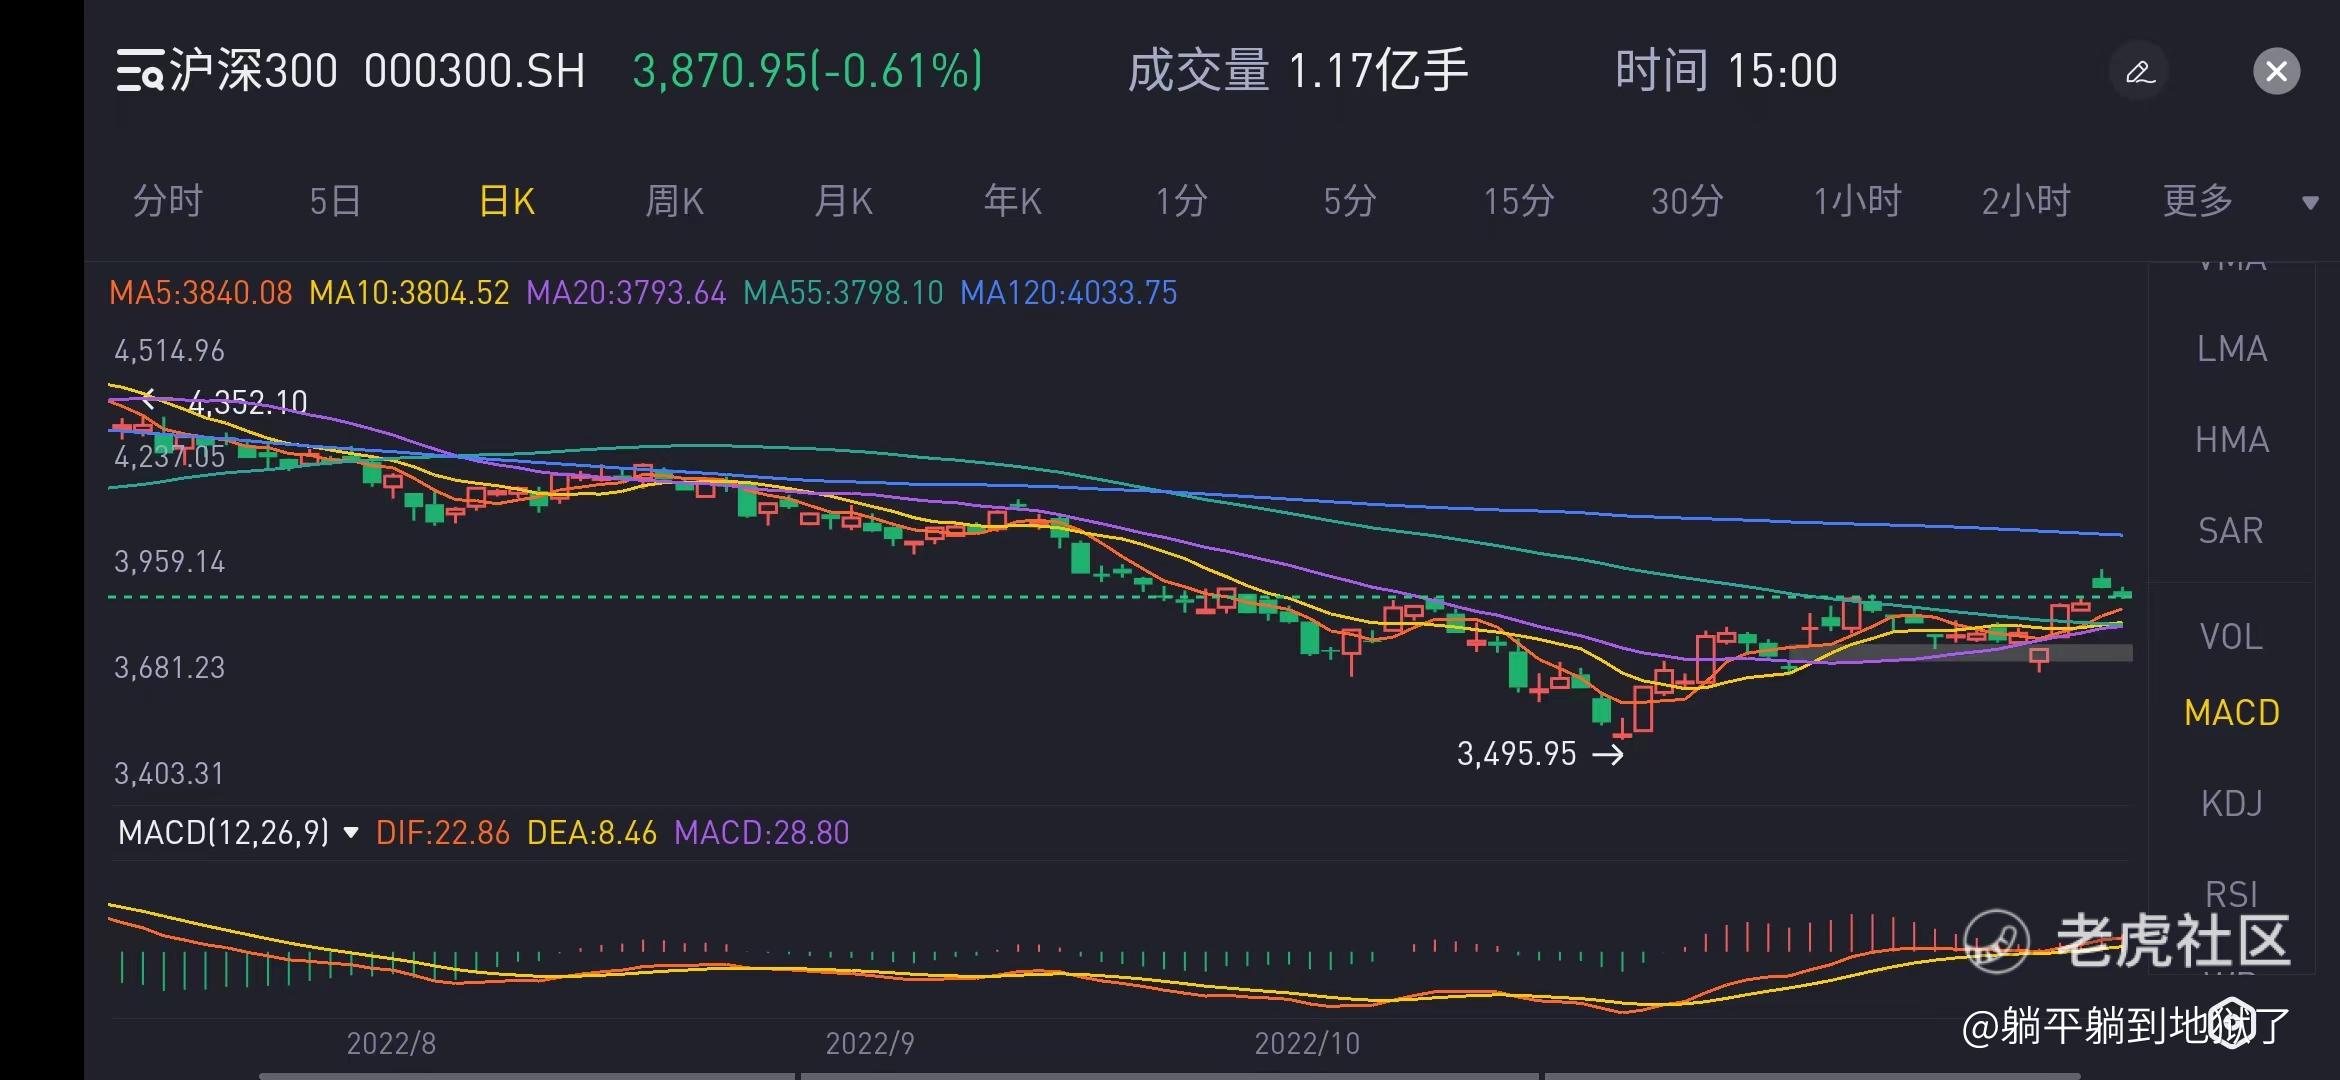2340x1080 pixels.
Task: Switch to the 分时 tab
Action: (168, 202)
